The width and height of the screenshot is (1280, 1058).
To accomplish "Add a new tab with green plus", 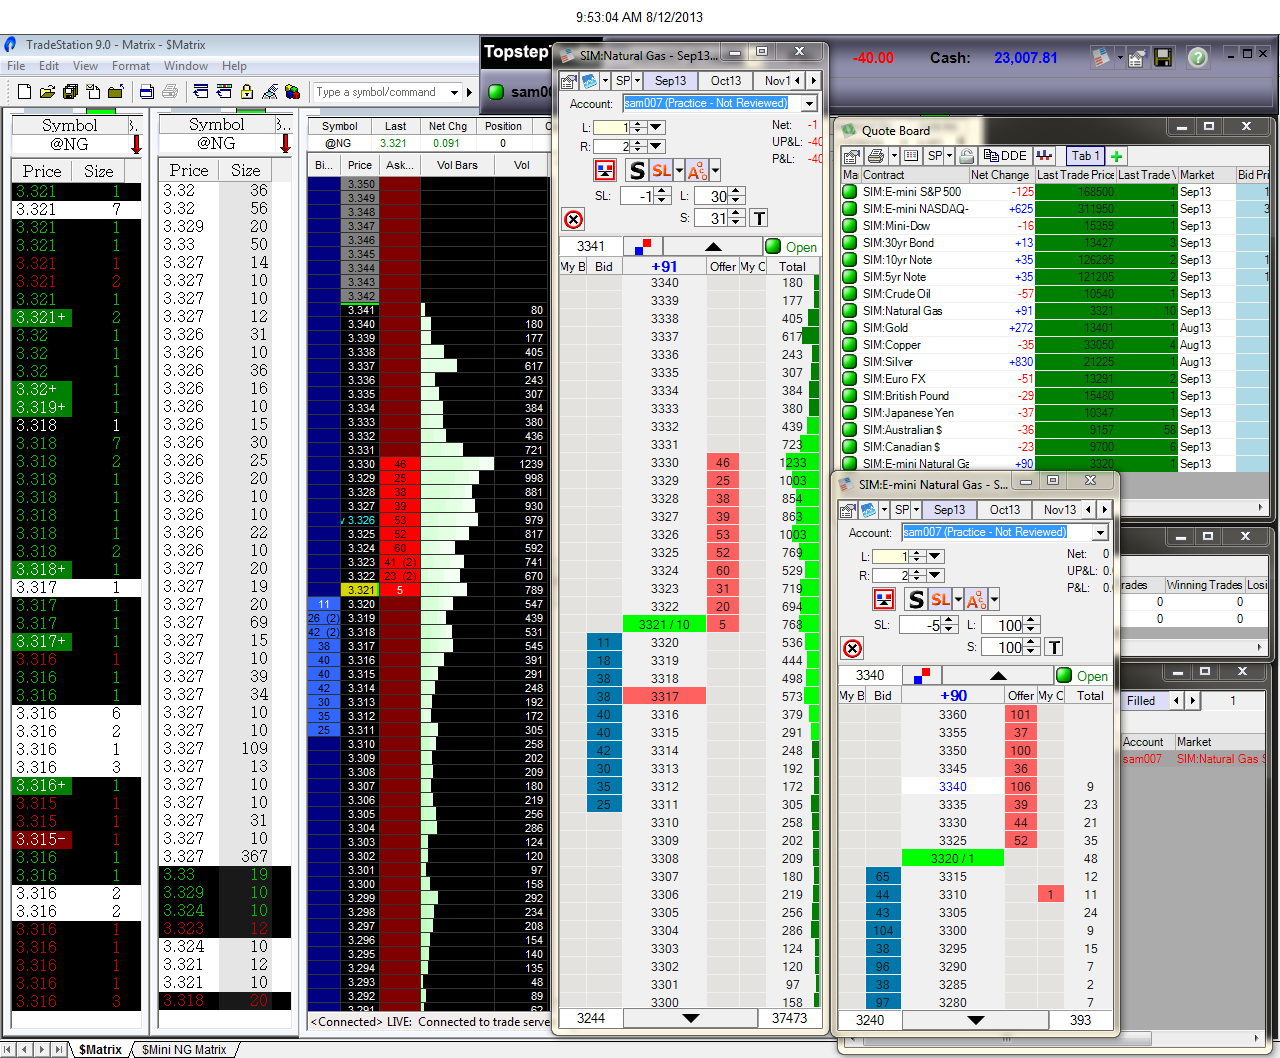I will pos(1117,156).
